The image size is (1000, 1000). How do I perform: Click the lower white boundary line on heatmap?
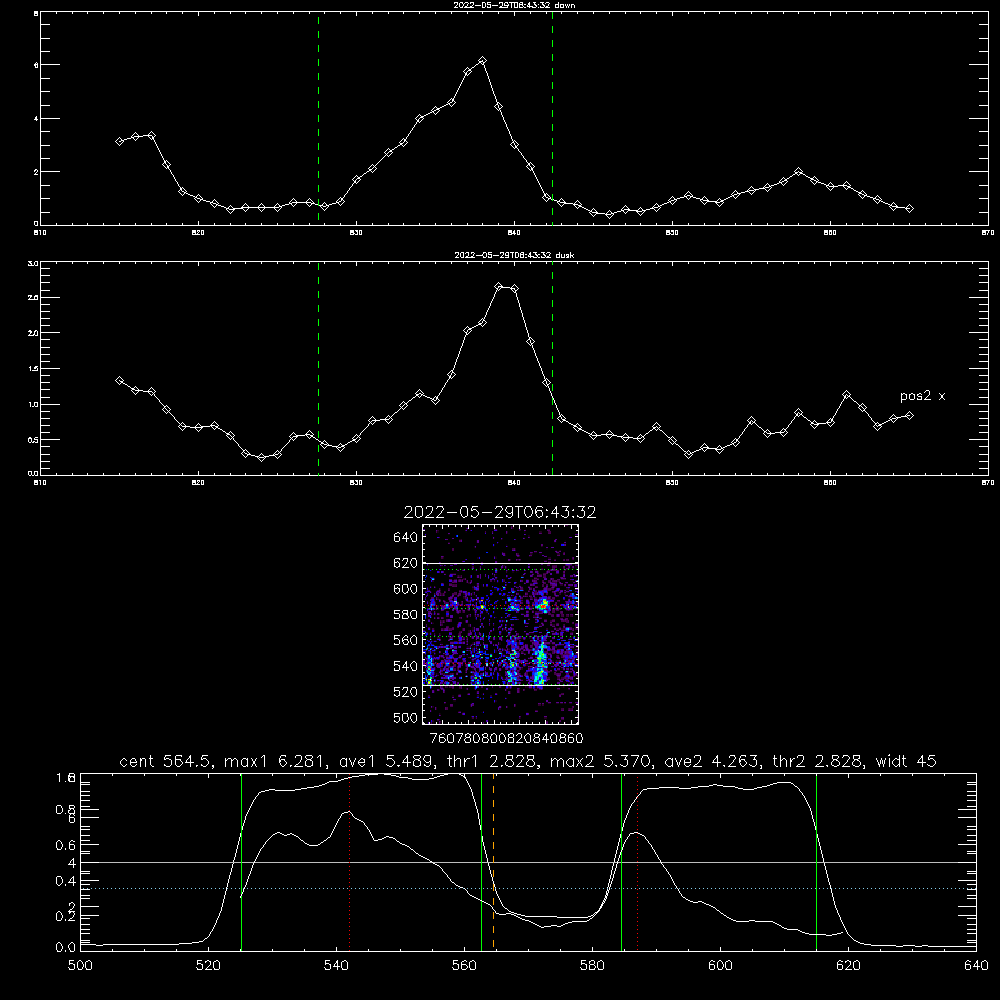tap(501, 685)
